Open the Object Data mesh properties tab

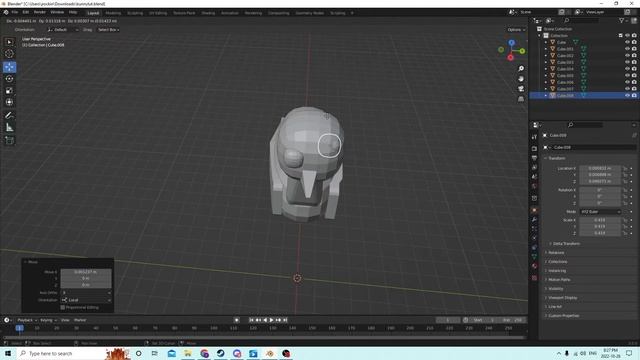(x=534, y=257)
